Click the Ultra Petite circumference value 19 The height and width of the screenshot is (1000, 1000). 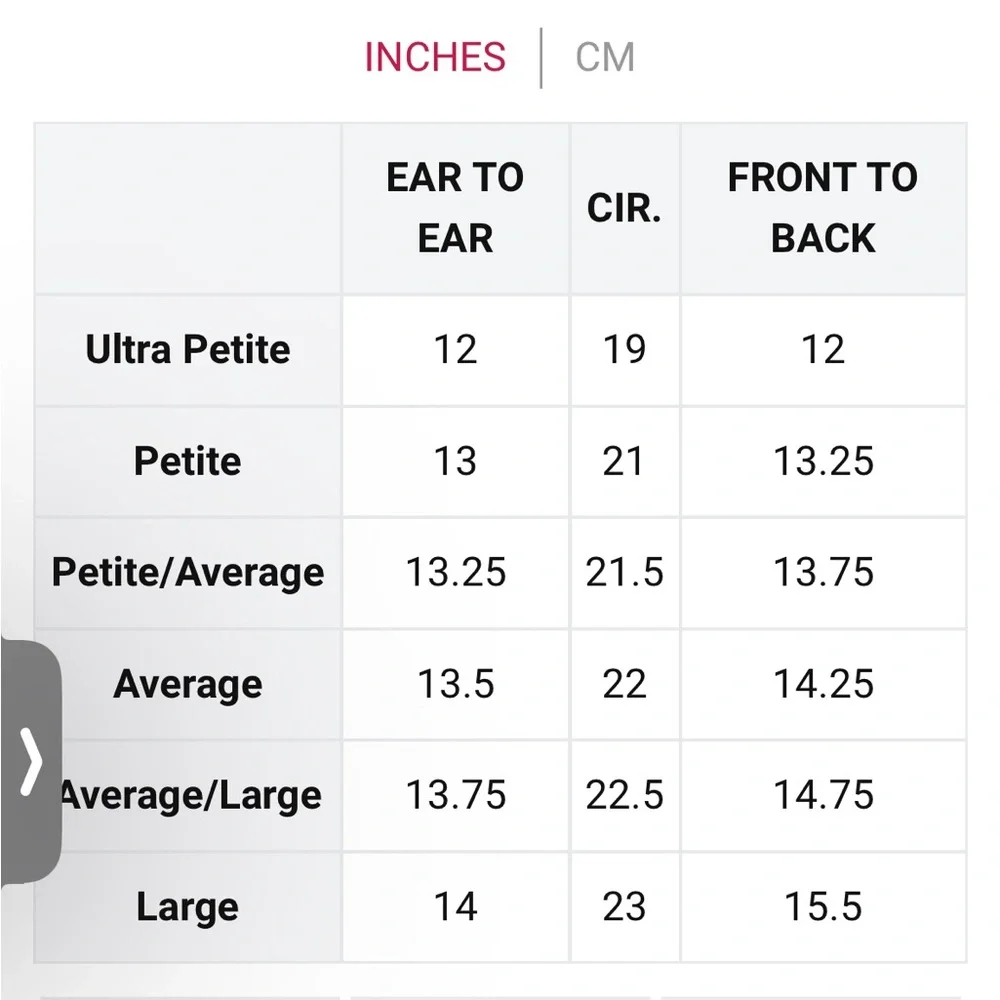624,349
